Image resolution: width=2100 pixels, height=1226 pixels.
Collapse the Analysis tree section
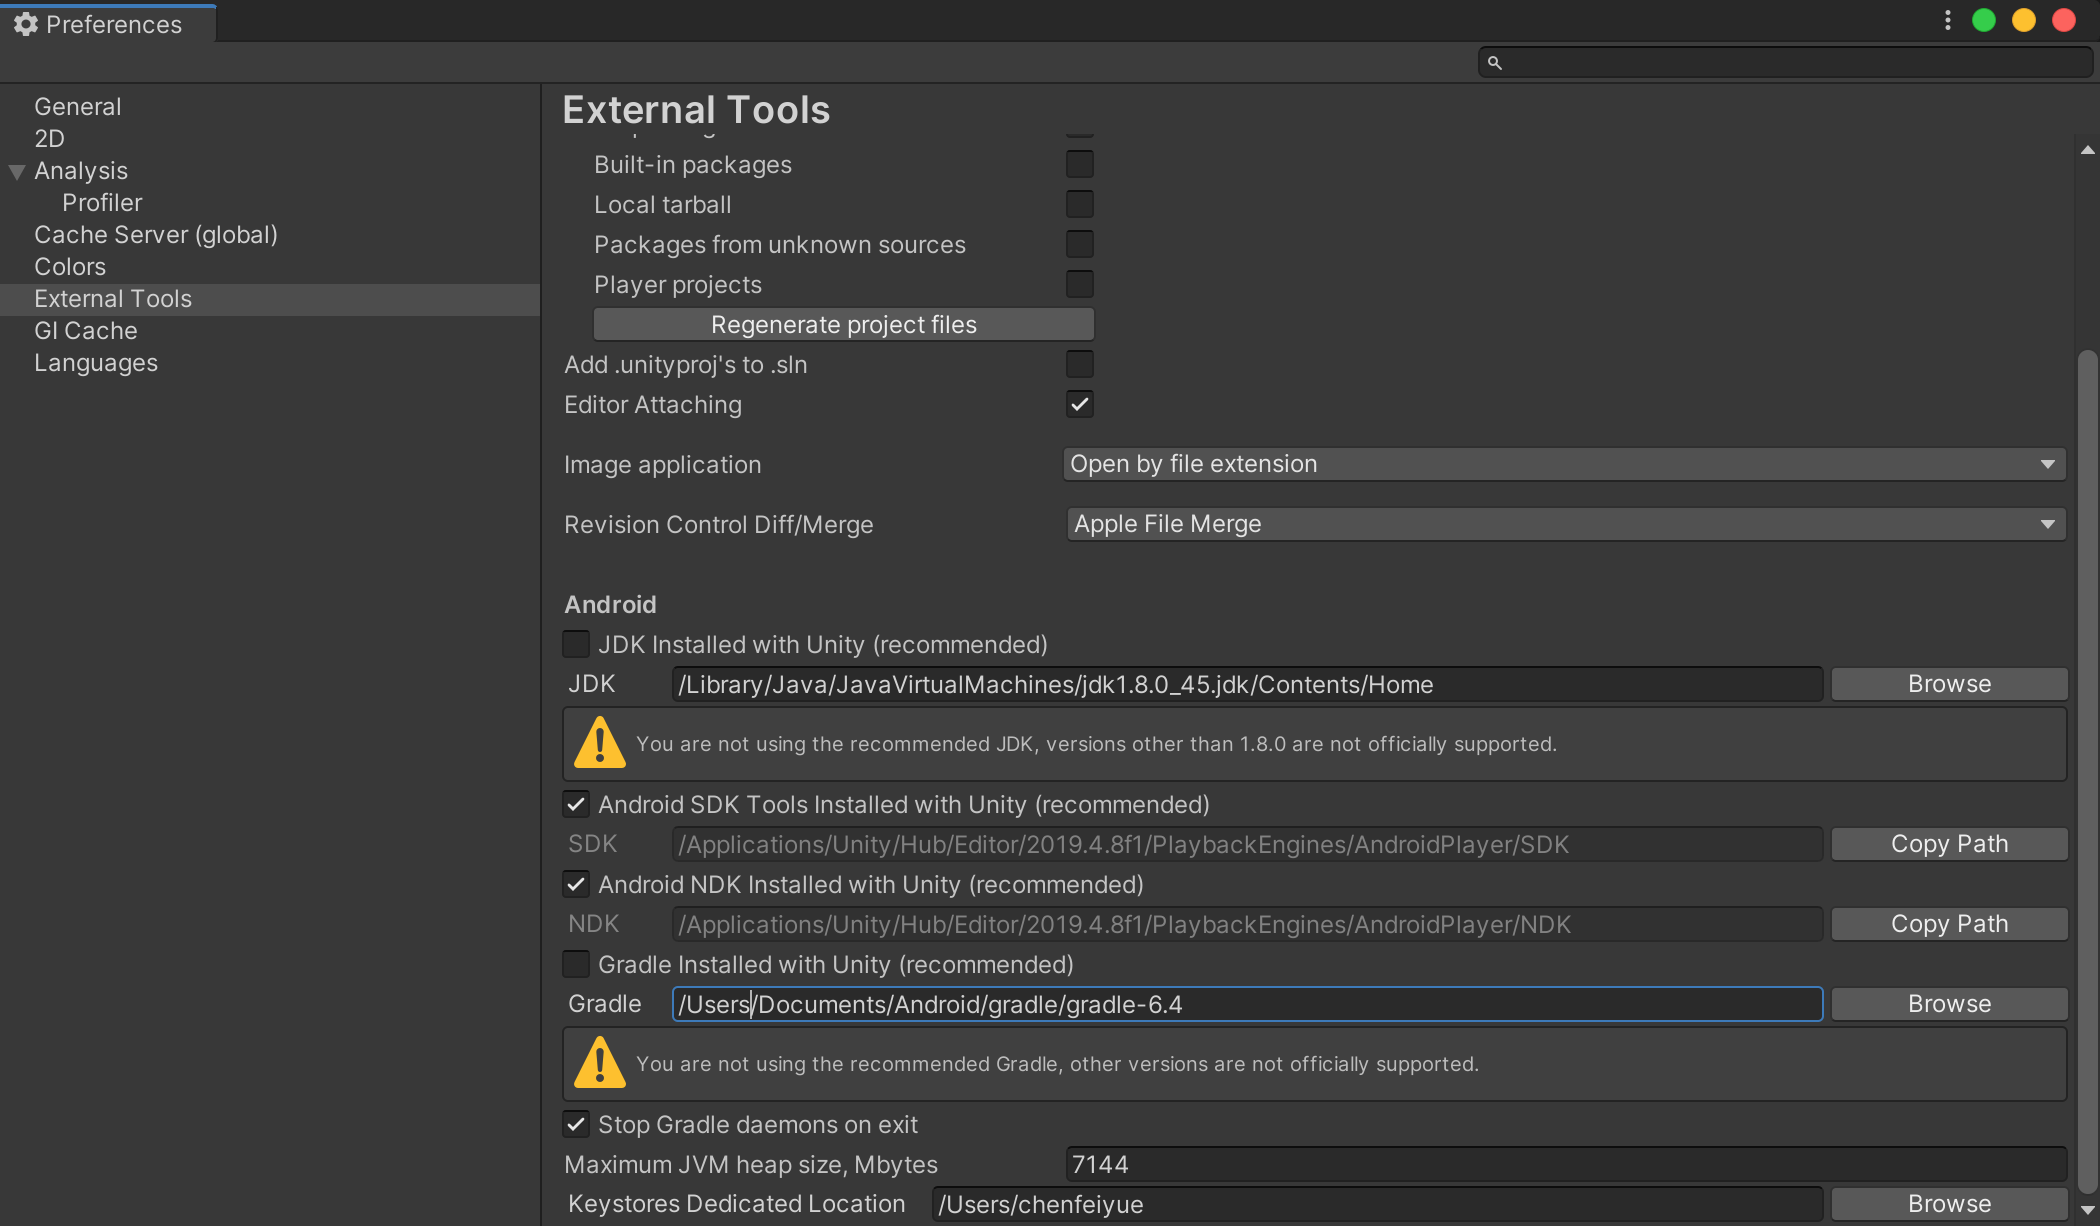[15, 171]
